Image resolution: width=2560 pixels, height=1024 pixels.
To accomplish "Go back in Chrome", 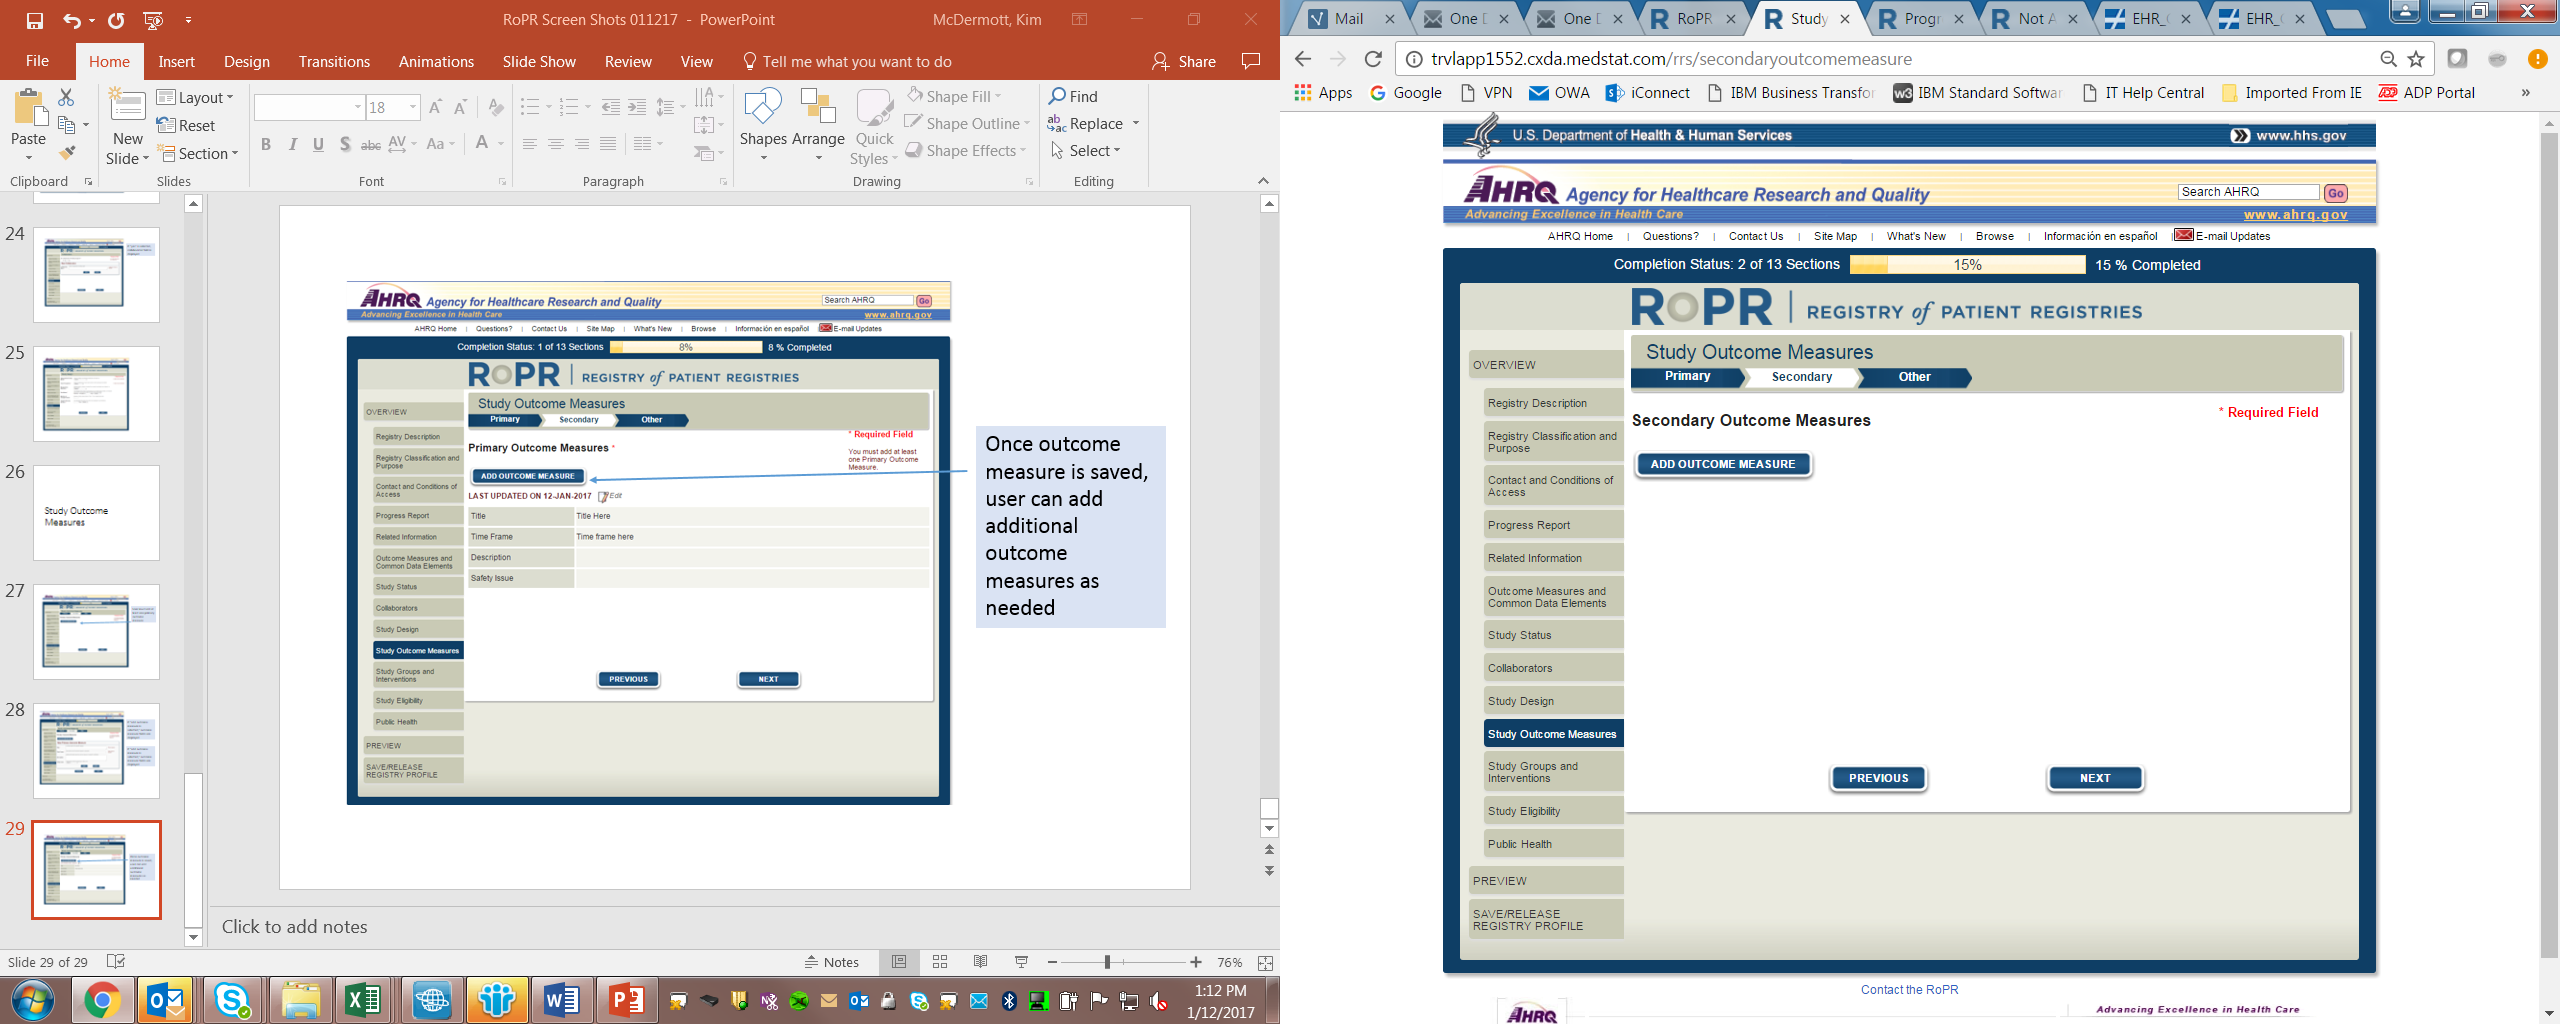I will pyautogui.click(x=1302, y=59).
